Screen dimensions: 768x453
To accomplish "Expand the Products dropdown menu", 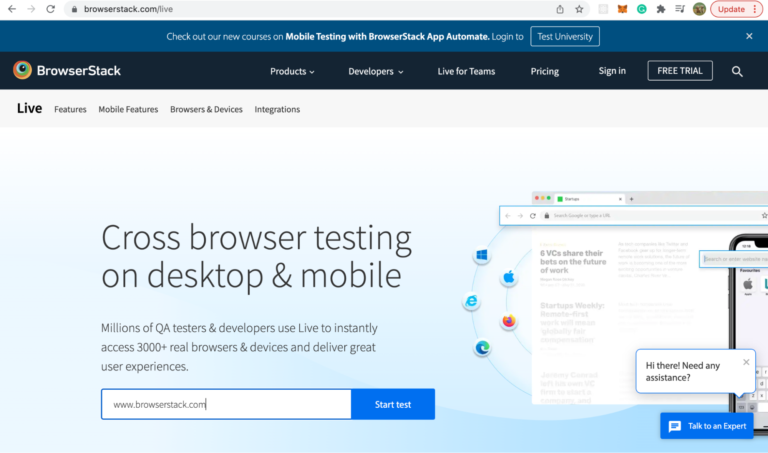I will [x=292, y=72].
